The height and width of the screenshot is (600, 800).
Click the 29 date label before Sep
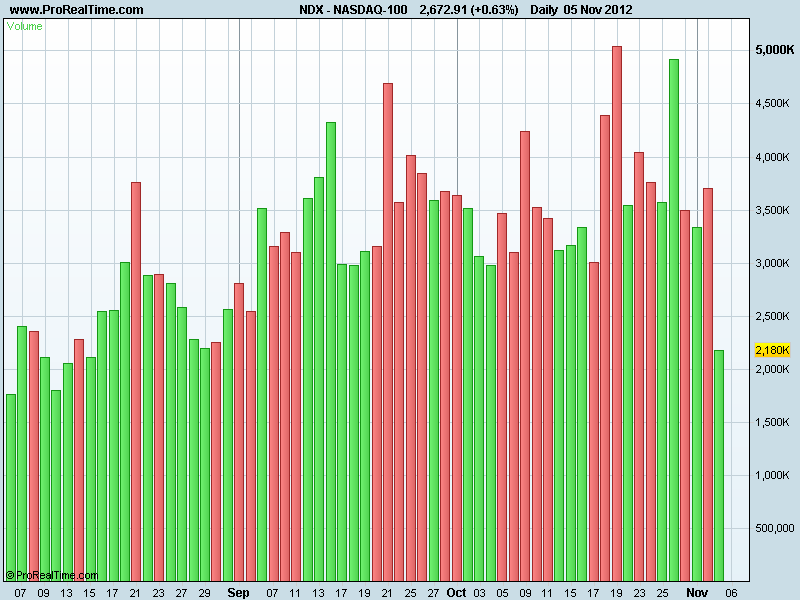tap(204, 593)
